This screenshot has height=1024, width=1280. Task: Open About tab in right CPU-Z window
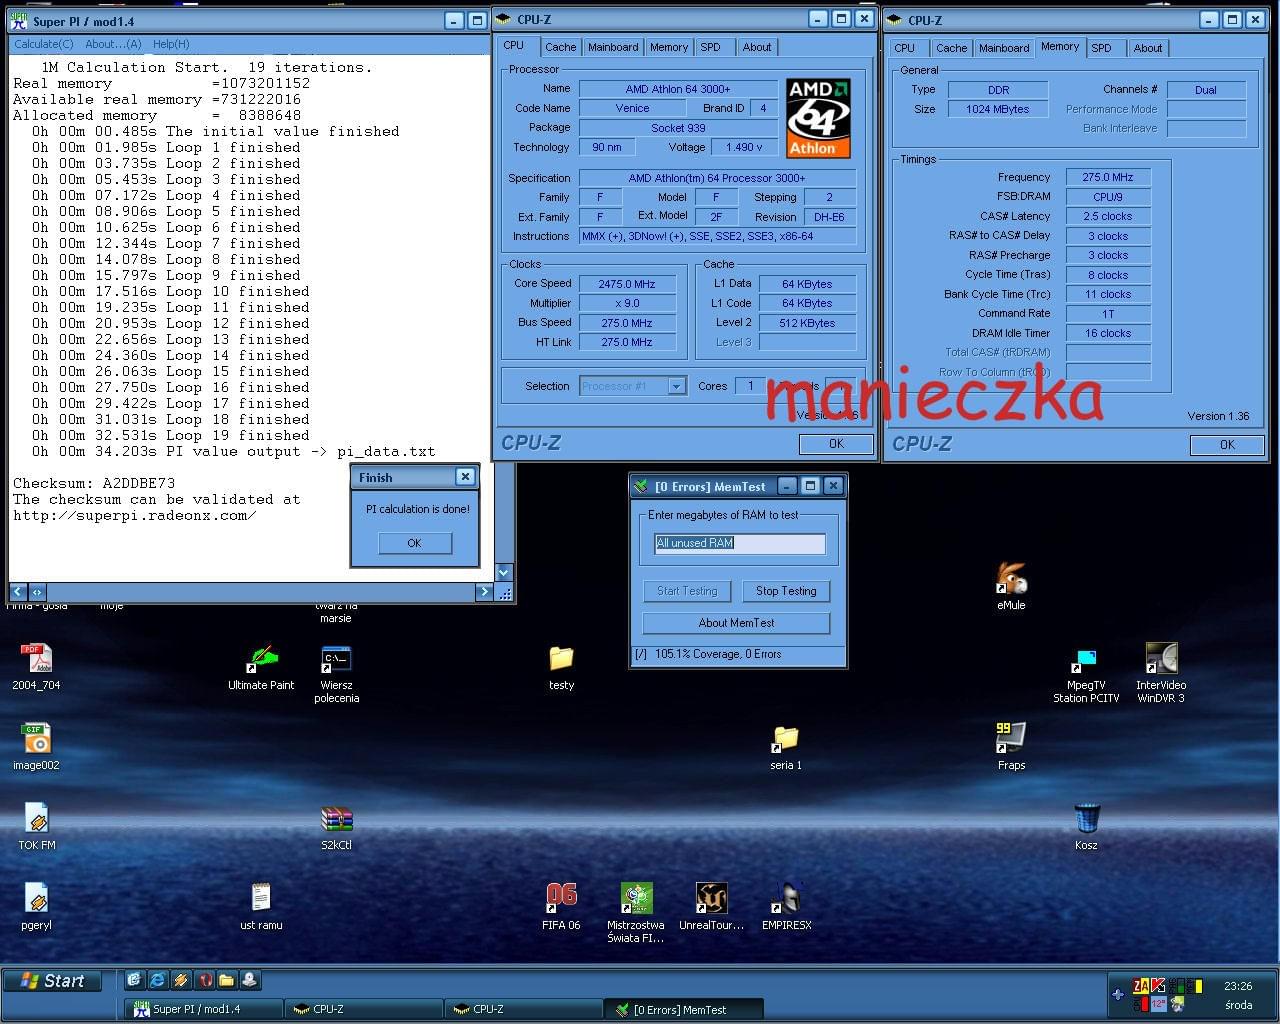tap(1148, 48)
